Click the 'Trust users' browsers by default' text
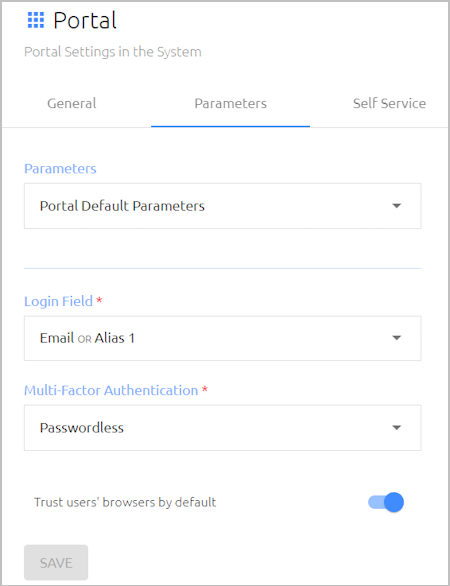 point(125,502)
